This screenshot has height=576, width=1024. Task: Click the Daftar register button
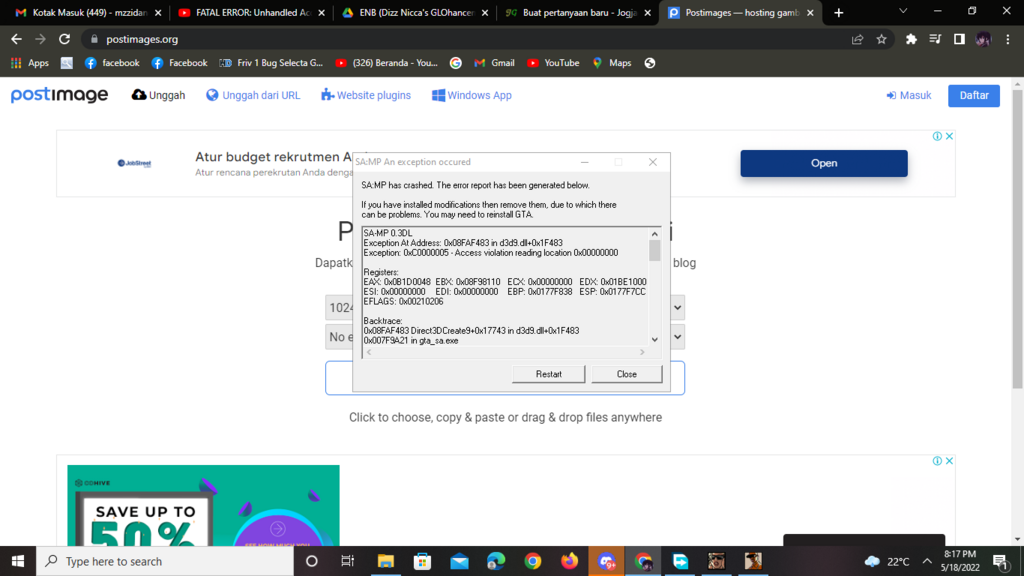coord(974,95)
